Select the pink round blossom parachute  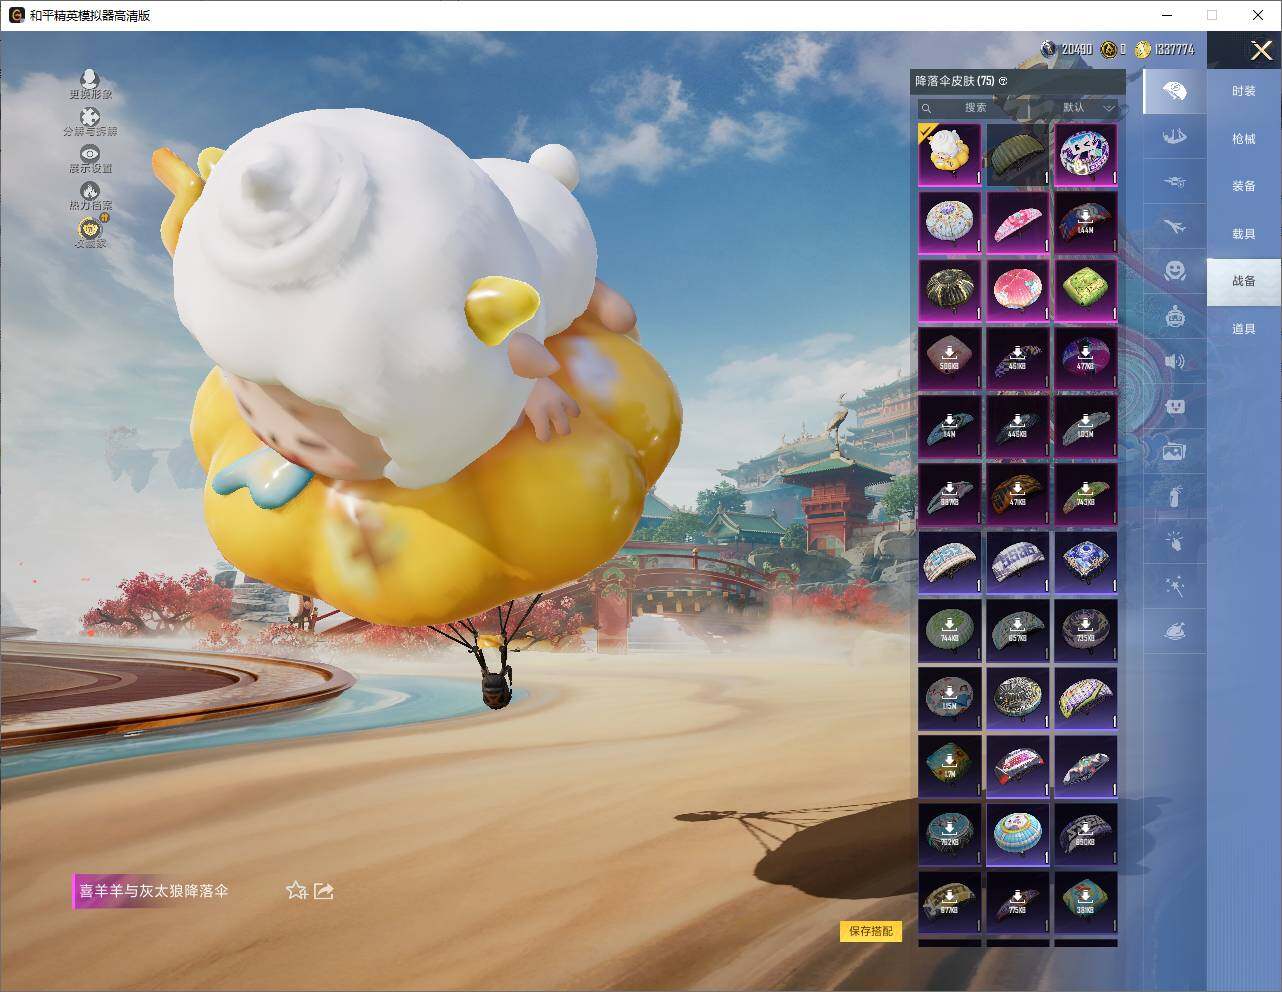click(x=1018, y=291)
